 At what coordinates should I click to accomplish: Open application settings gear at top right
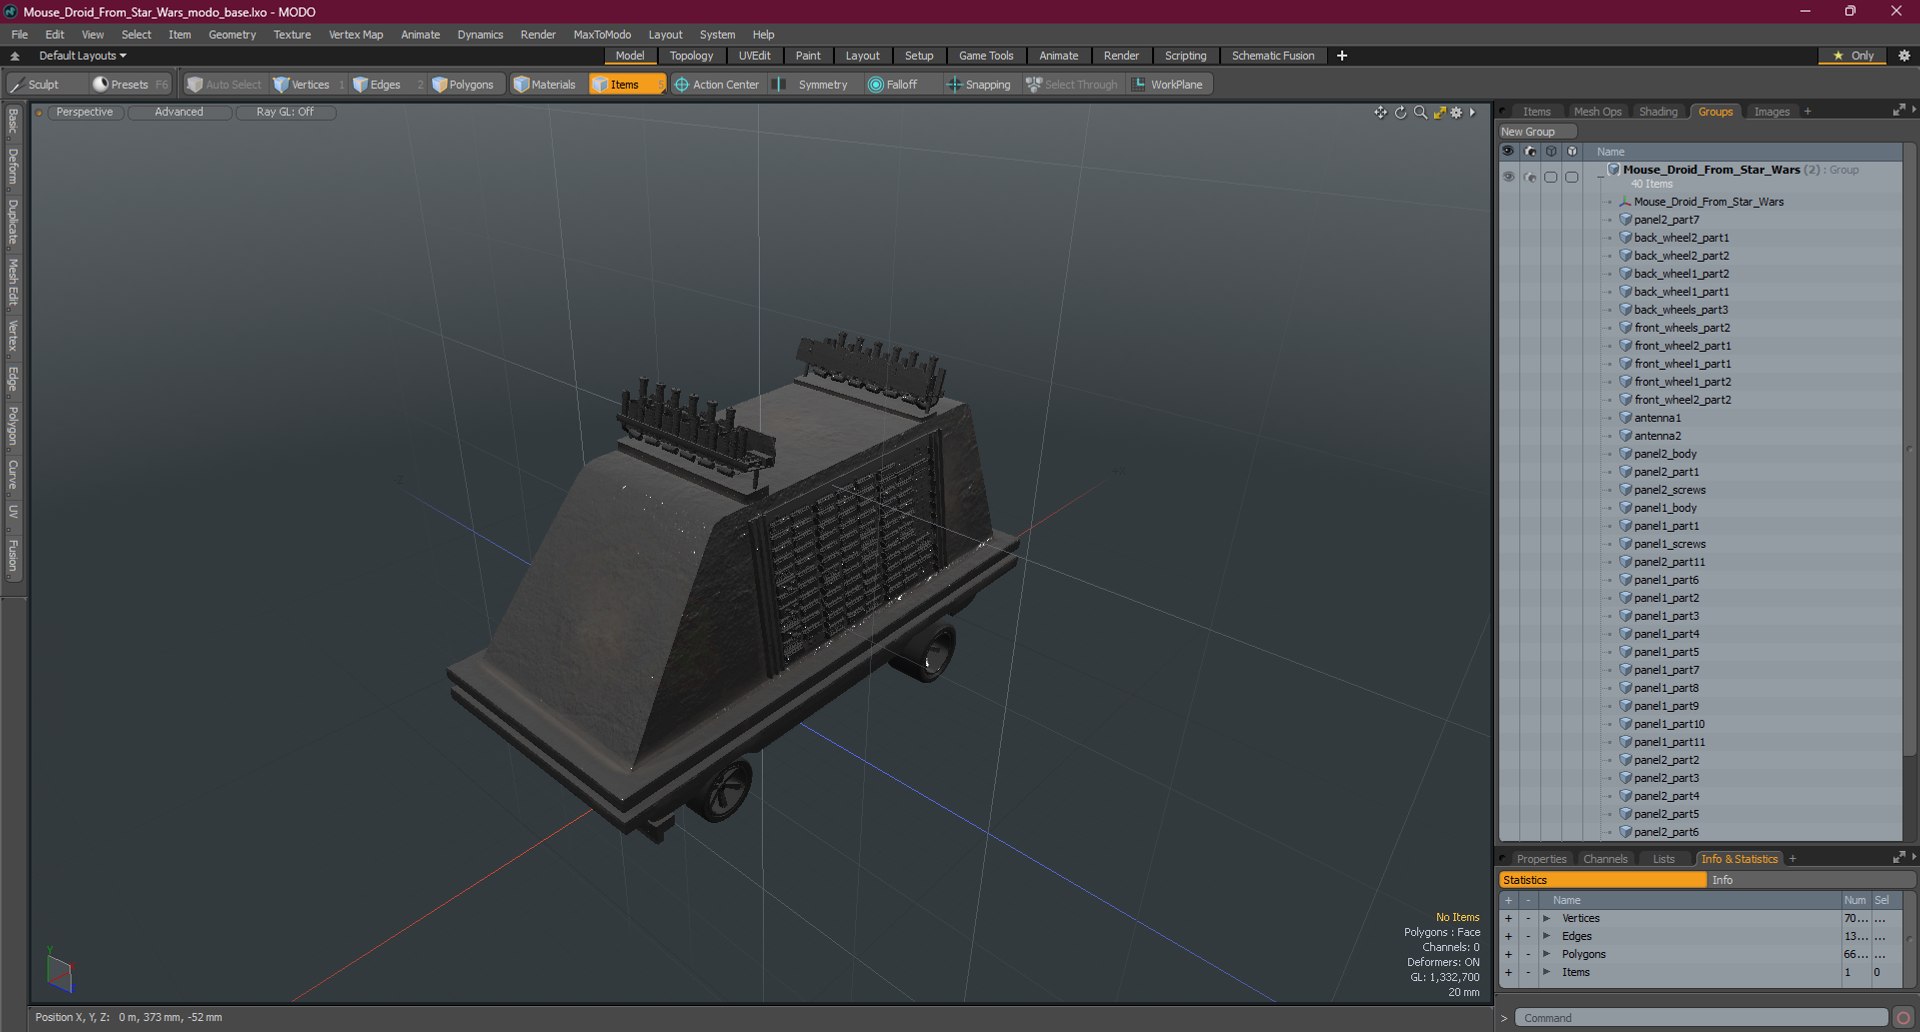(1904, 56)
